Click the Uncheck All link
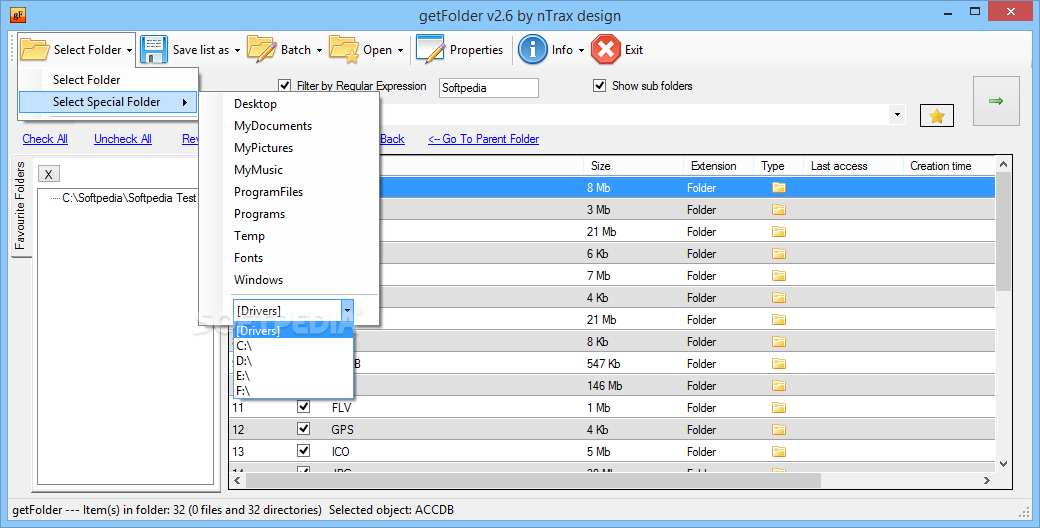Viewport: 1040px width, 528px height. click(x=123, y=139)
